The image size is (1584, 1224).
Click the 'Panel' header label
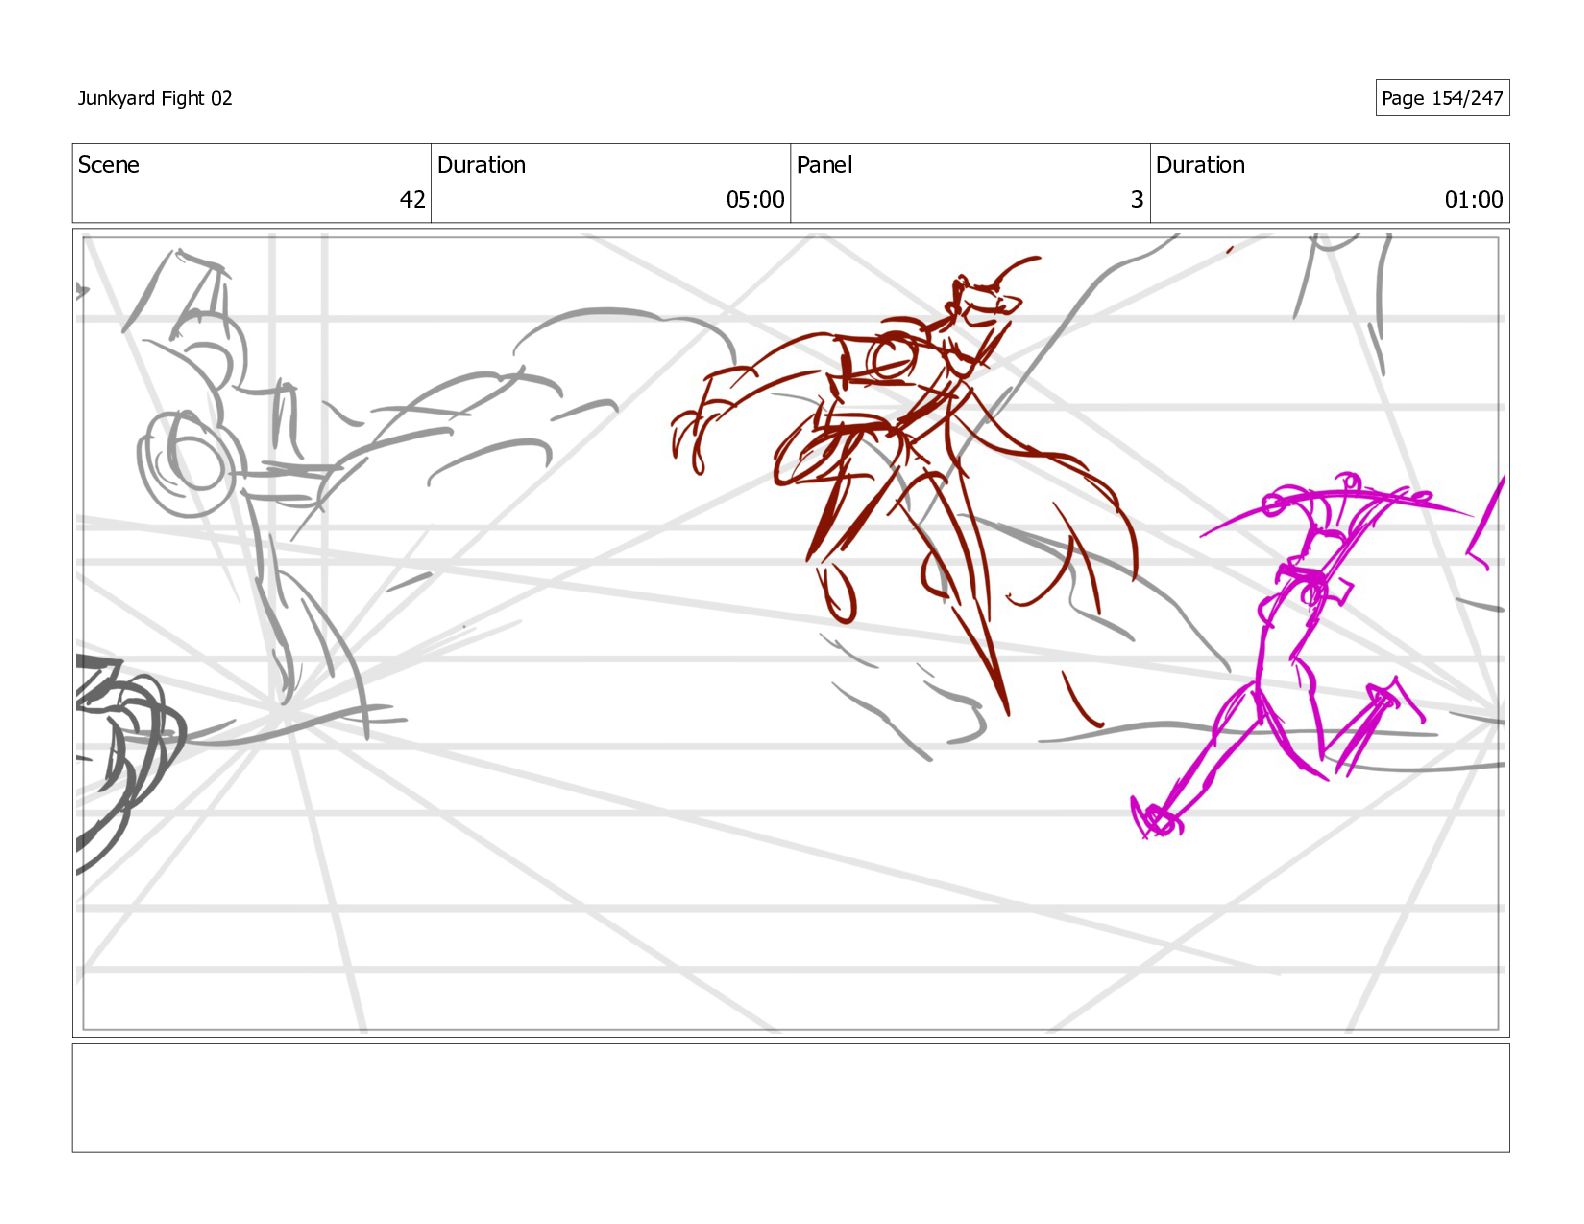tap(825, 165)
